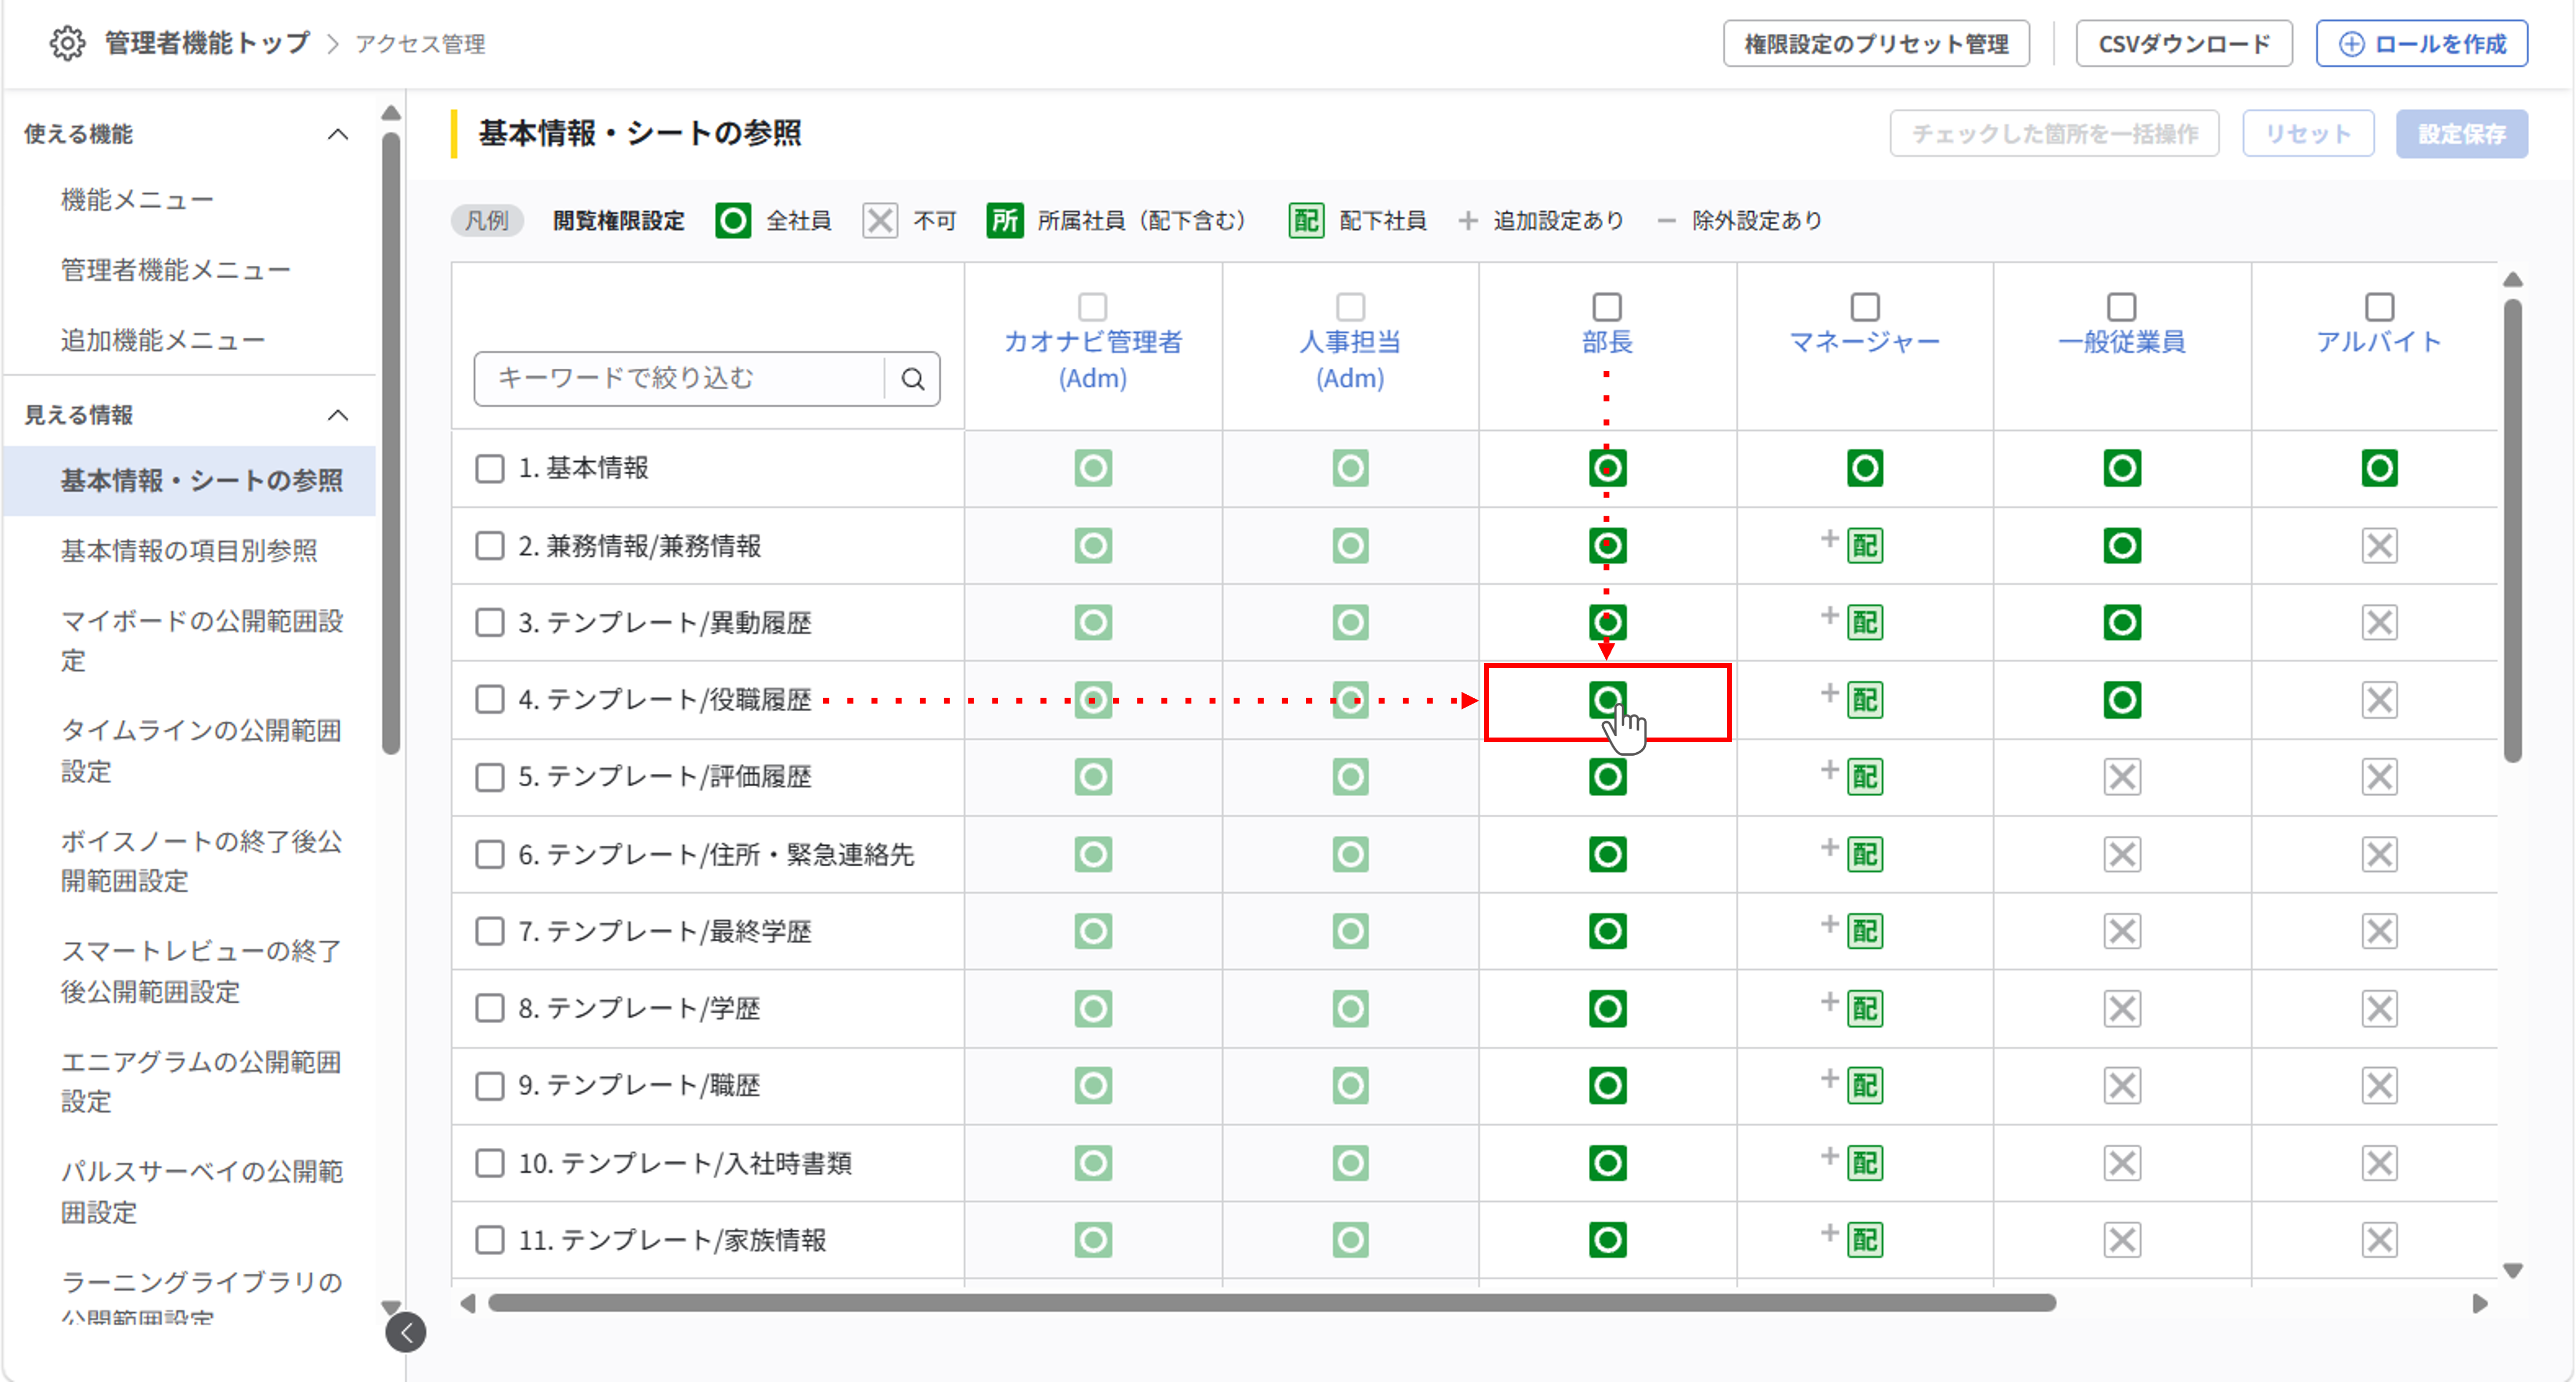The image size is (2576, 1382).
Task: Click the リセット button
Action: point(2308,134)
